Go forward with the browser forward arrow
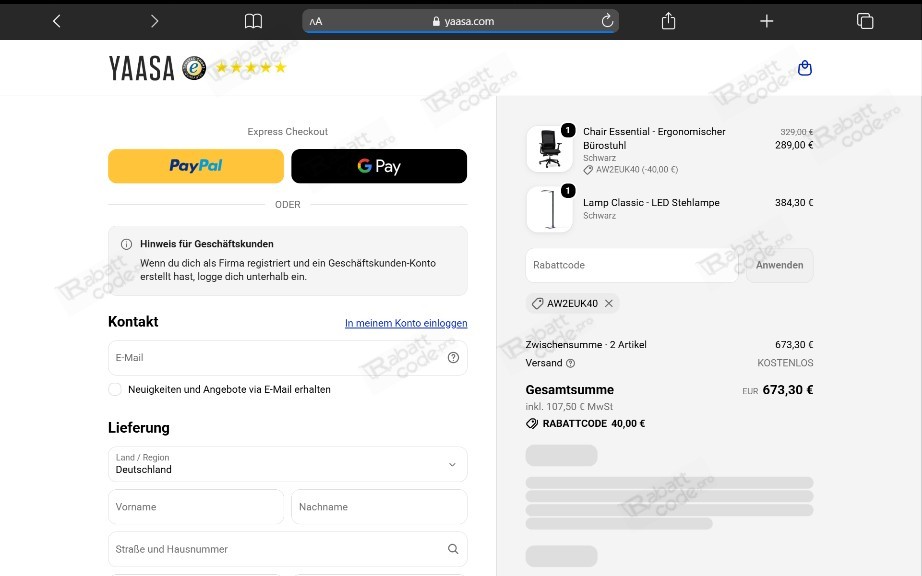Image resolution: width=922 pixels, height=576 pixels. pyautogui.click(x=154, y=21)
